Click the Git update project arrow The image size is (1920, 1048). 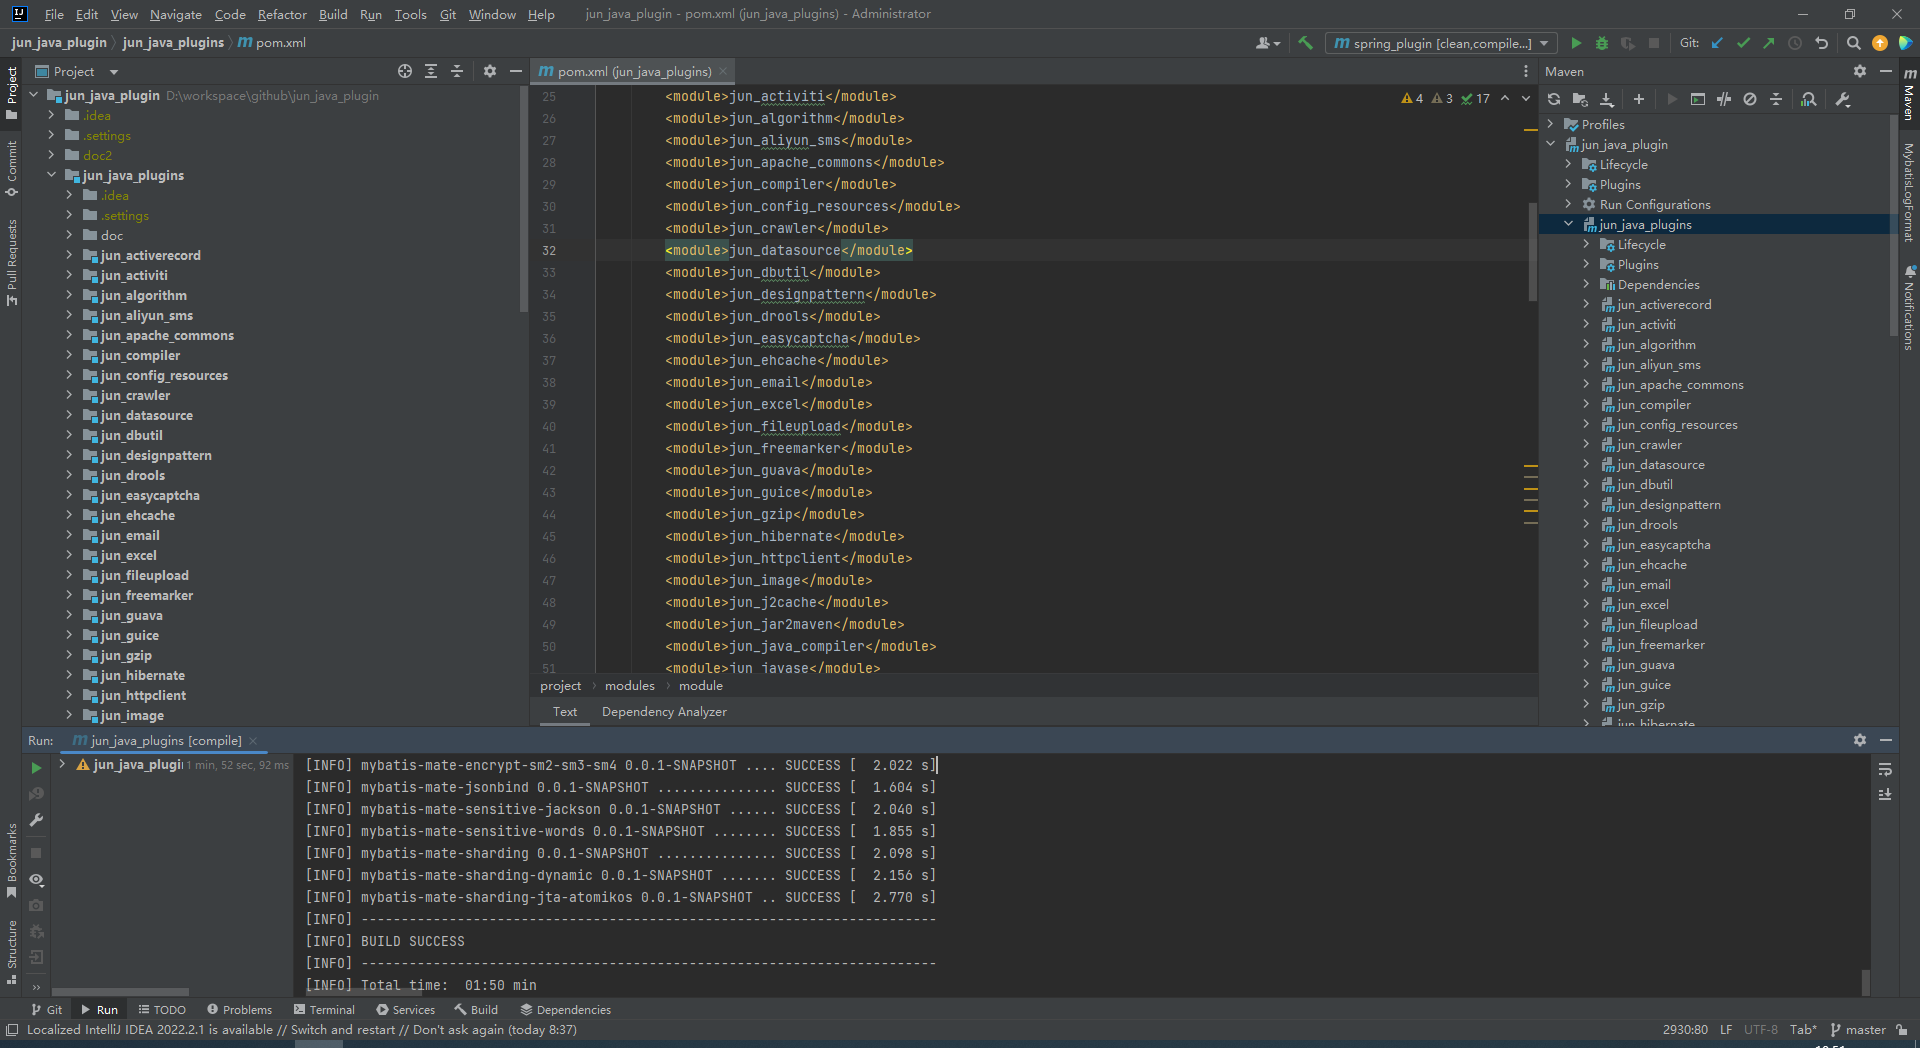coord(1717,43)
